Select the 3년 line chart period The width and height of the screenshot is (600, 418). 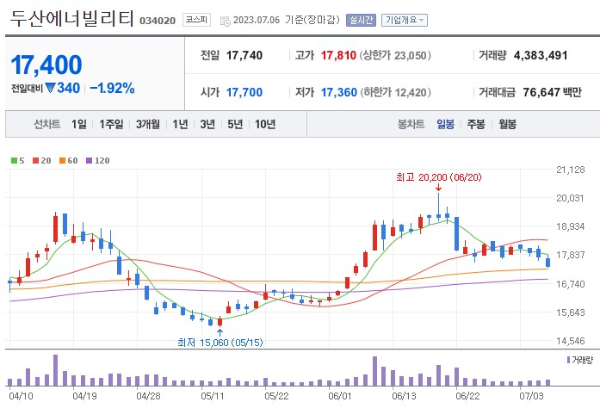click(208, 124)
